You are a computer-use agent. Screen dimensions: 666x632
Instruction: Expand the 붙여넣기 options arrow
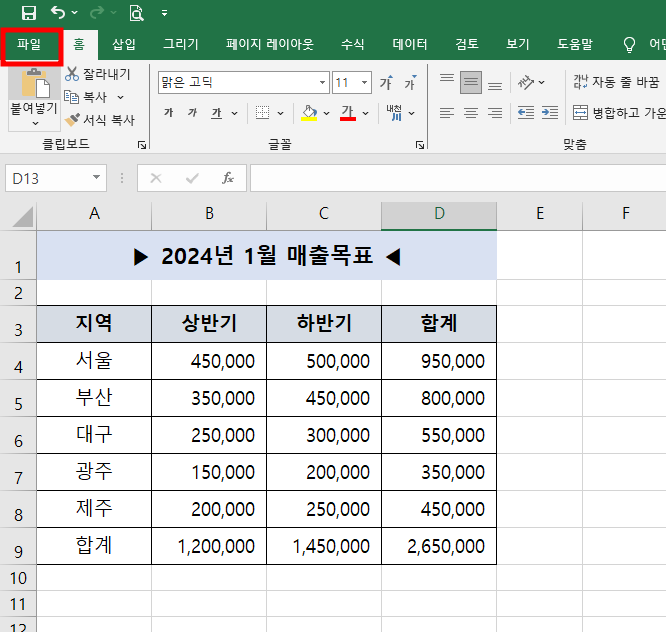35,123
